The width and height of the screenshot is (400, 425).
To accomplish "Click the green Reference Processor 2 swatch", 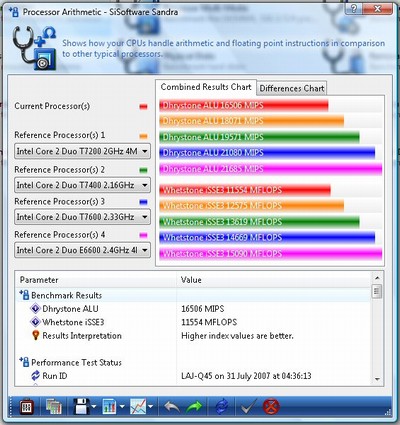I will tap(143, 170).
